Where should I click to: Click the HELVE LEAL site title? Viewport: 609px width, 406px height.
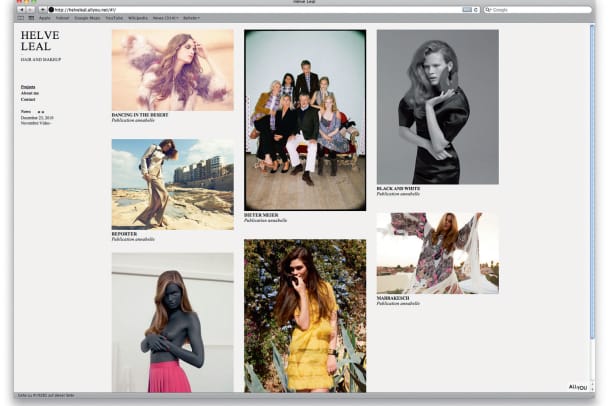click(40, 41)
